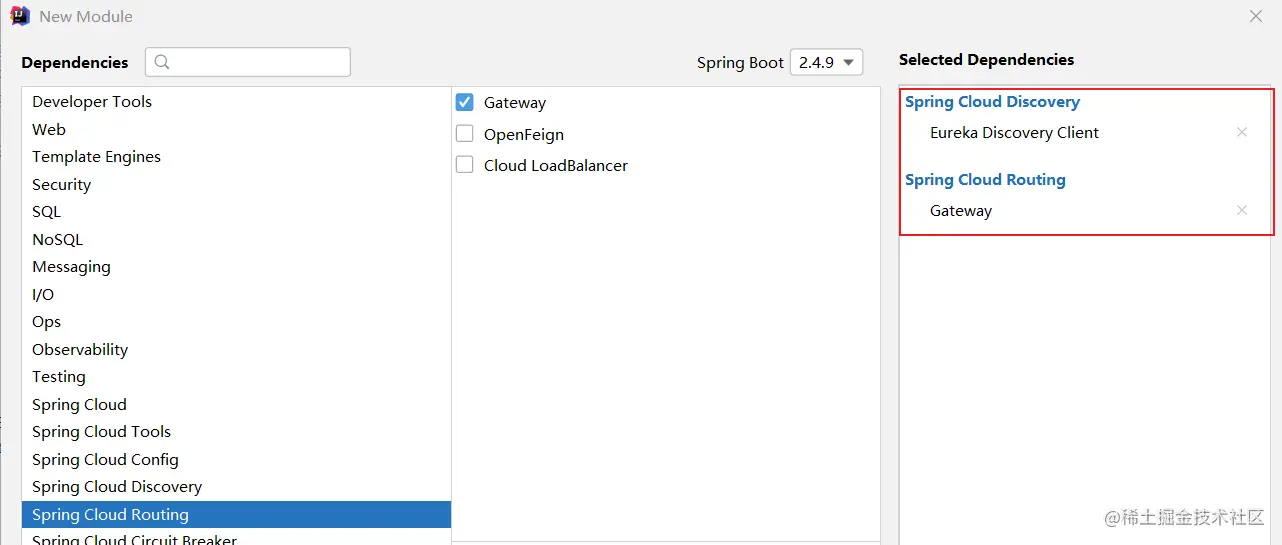Remove Gateway from selected dependencies via X
1282x545 pixels.
click(1242, 210)
